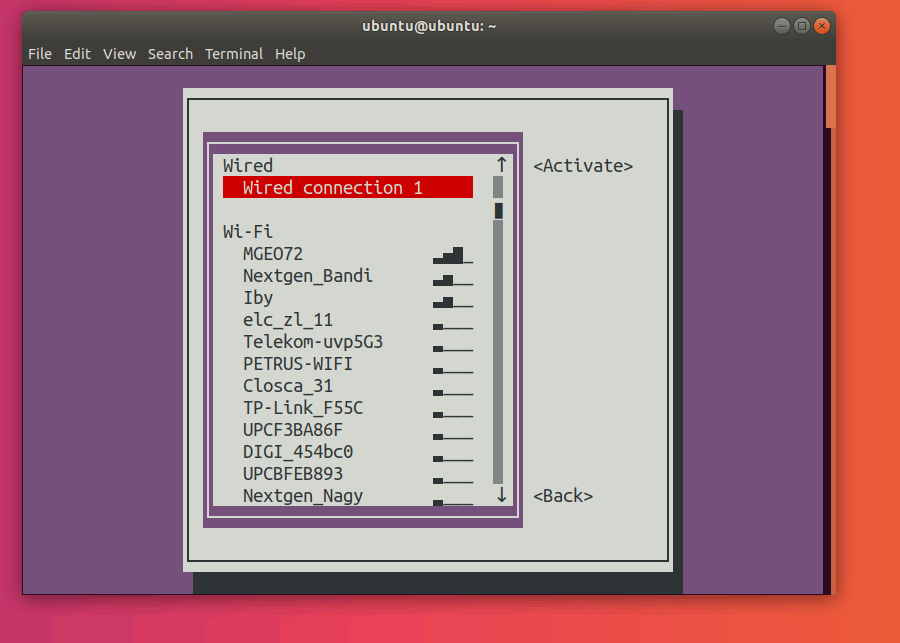This screenshot has width=900, height=643.
Task: Select the Wired section header
Action: [248, 166]
